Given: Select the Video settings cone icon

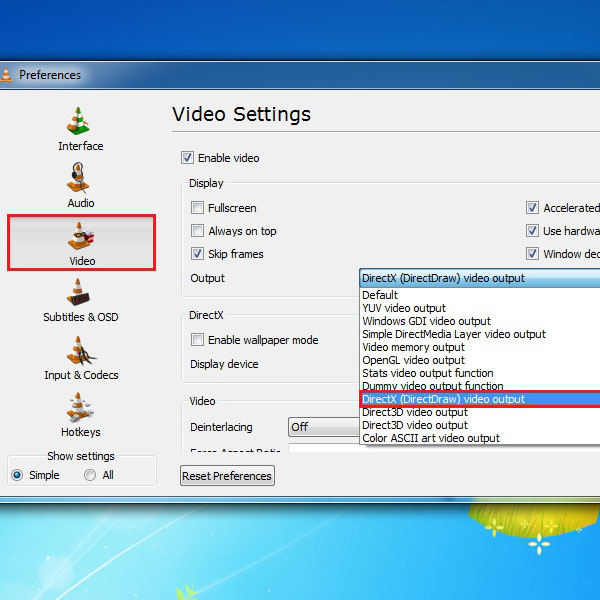Looking at the screenshot, I should (81, 236).
